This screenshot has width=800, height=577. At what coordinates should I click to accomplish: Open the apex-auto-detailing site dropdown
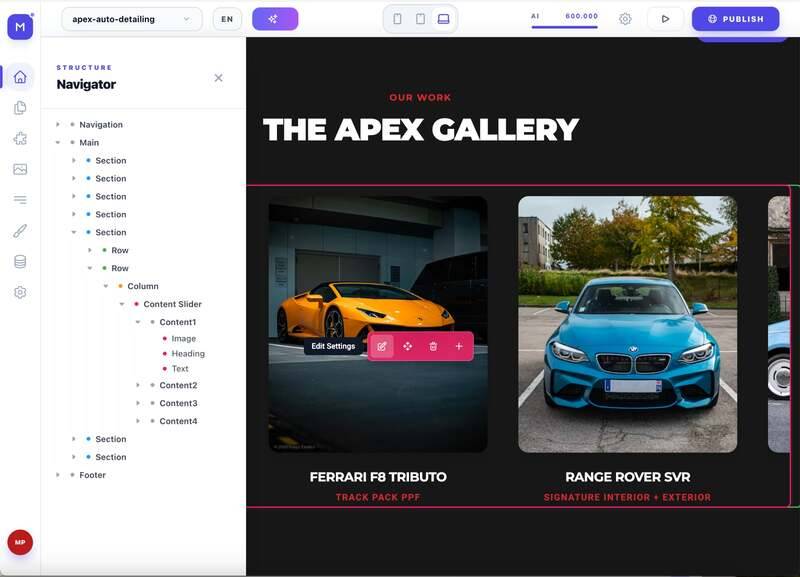pos(132,19)
